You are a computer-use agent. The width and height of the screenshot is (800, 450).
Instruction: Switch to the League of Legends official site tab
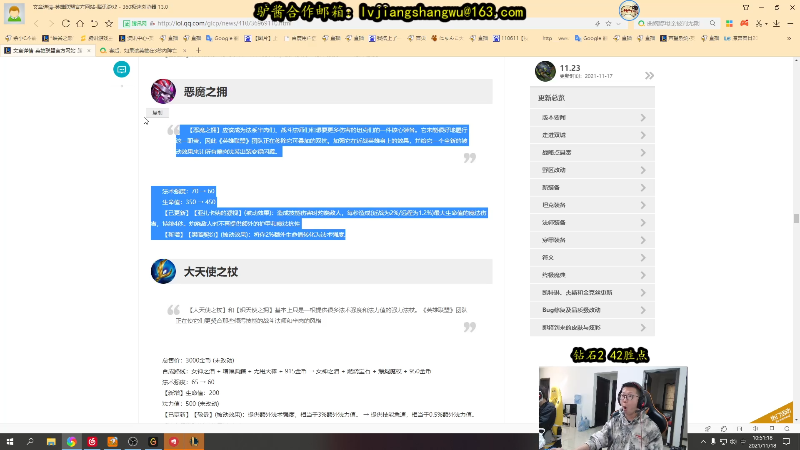coord(47,51)
